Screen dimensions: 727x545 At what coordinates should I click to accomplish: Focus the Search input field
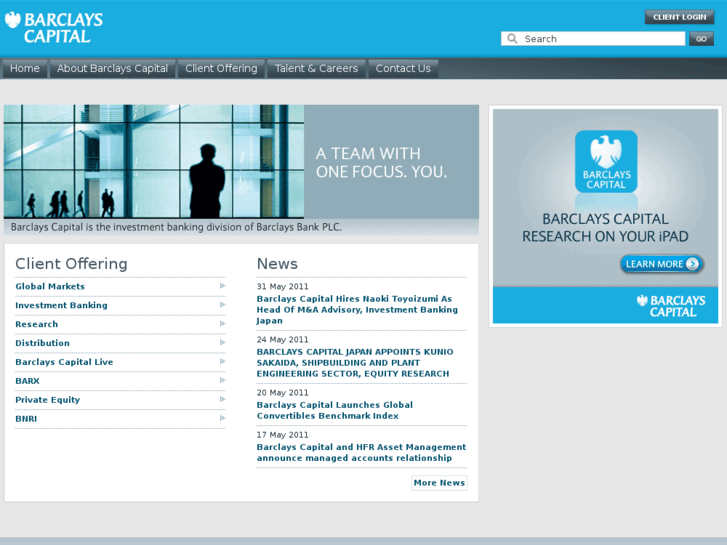click(x=593, y=38)
